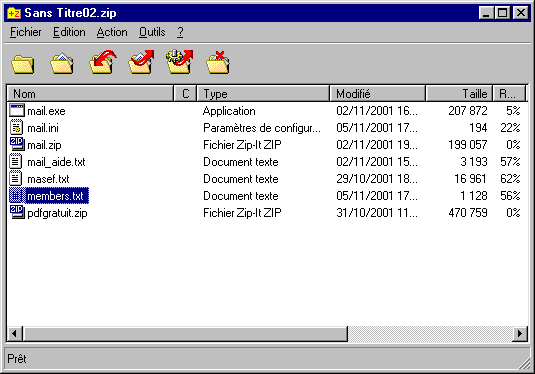Click the text document icon of mail_aide.txt
The height and width of the screenshot is (374, 535).
(15, 161)
